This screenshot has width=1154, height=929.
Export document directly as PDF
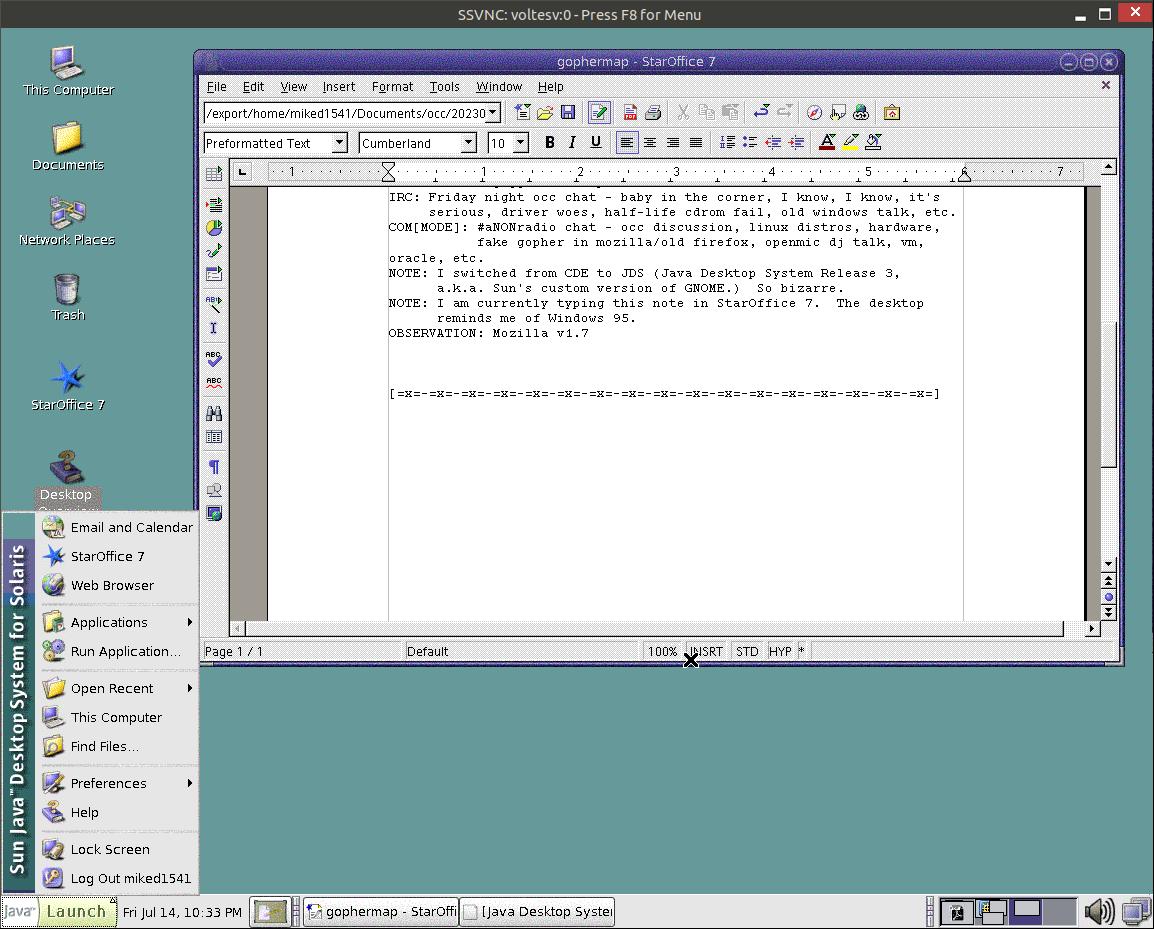point(630,113)
